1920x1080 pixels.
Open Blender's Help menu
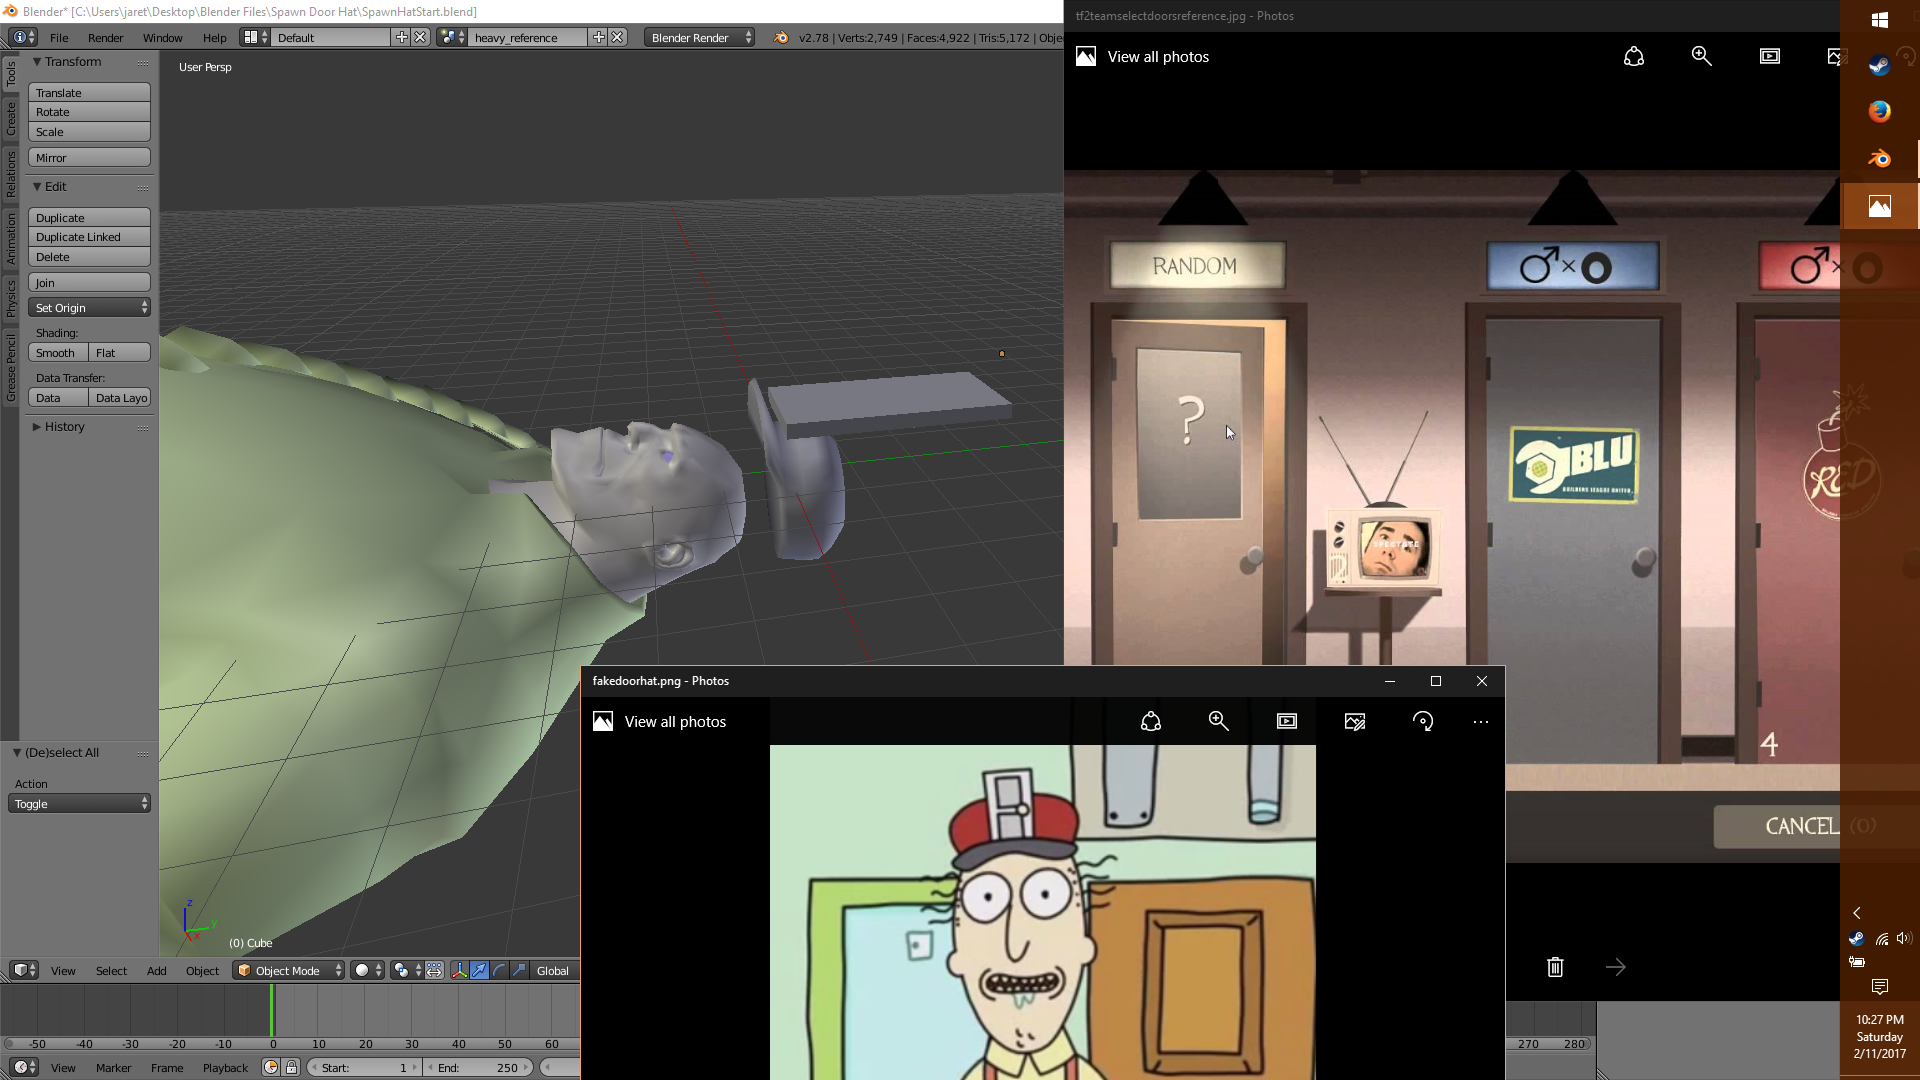tap(214, 38)
